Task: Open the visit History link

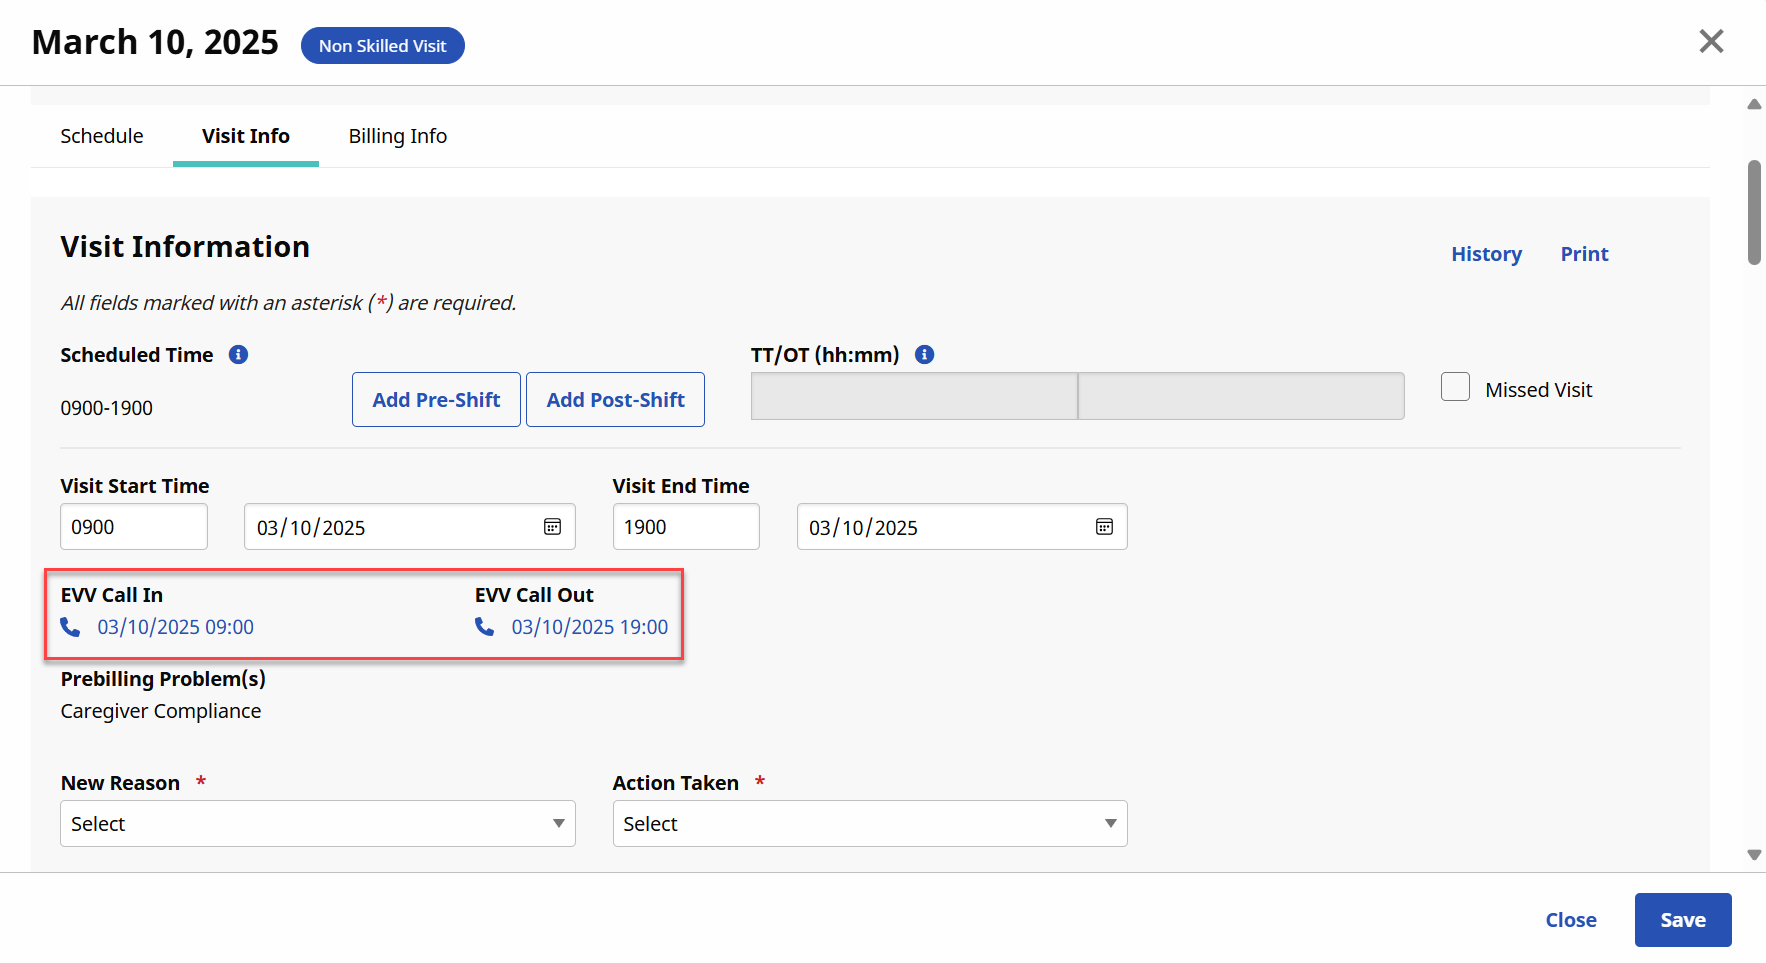Action: point(1486,254)
